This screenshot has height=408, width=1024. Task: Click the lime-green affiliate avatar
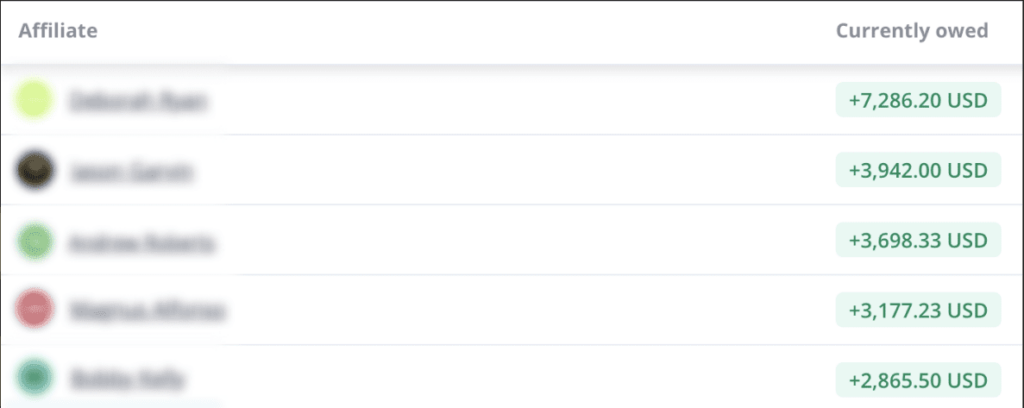[34, 100]
